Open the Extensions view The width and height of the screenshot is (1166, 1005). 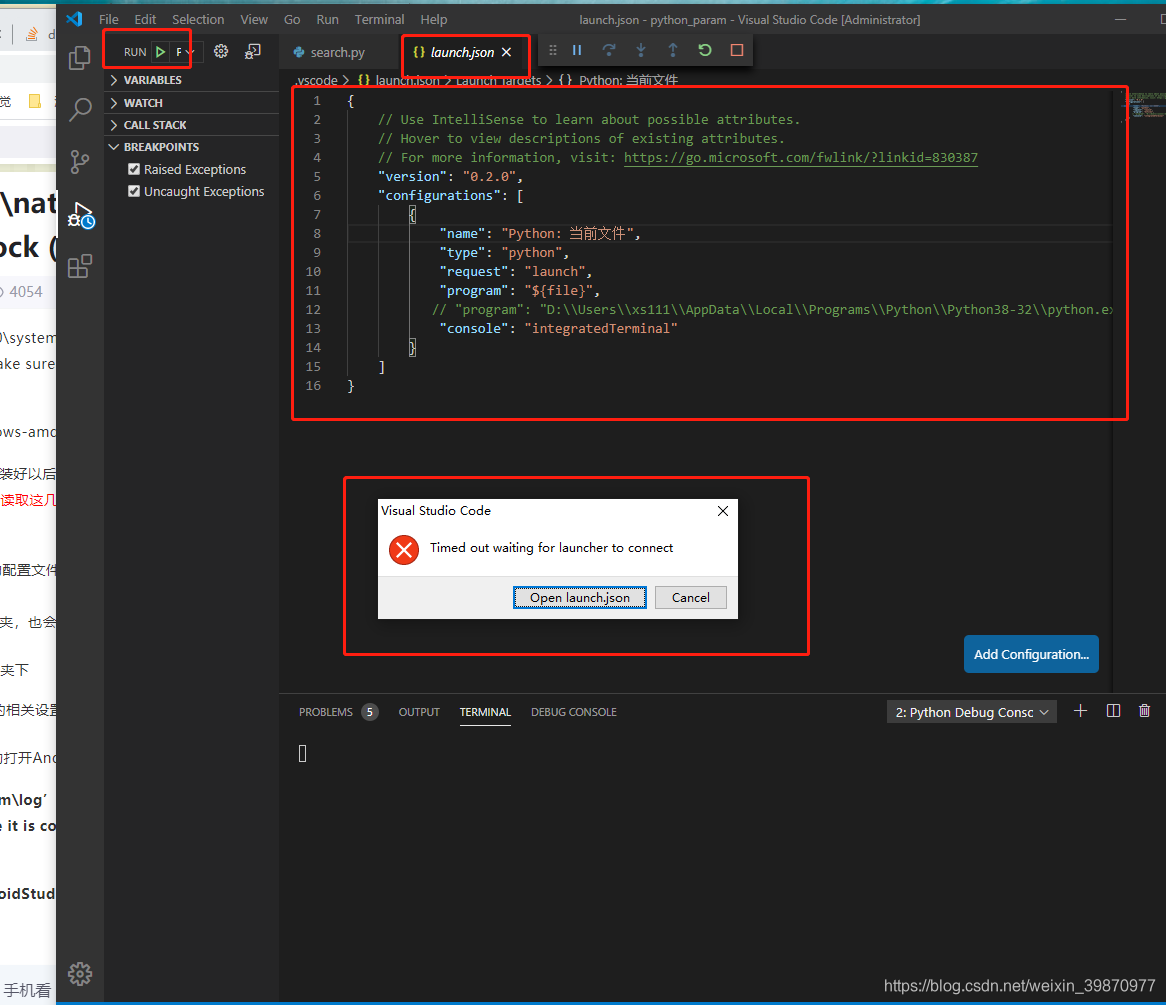click(79, 265)
